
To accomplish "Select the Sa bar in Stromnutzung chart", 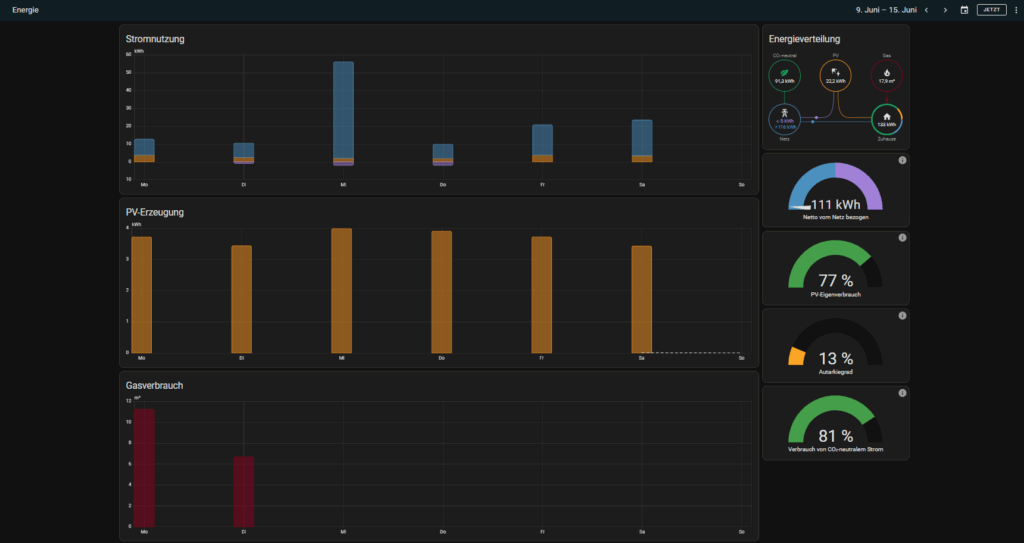I will [642, 141].
